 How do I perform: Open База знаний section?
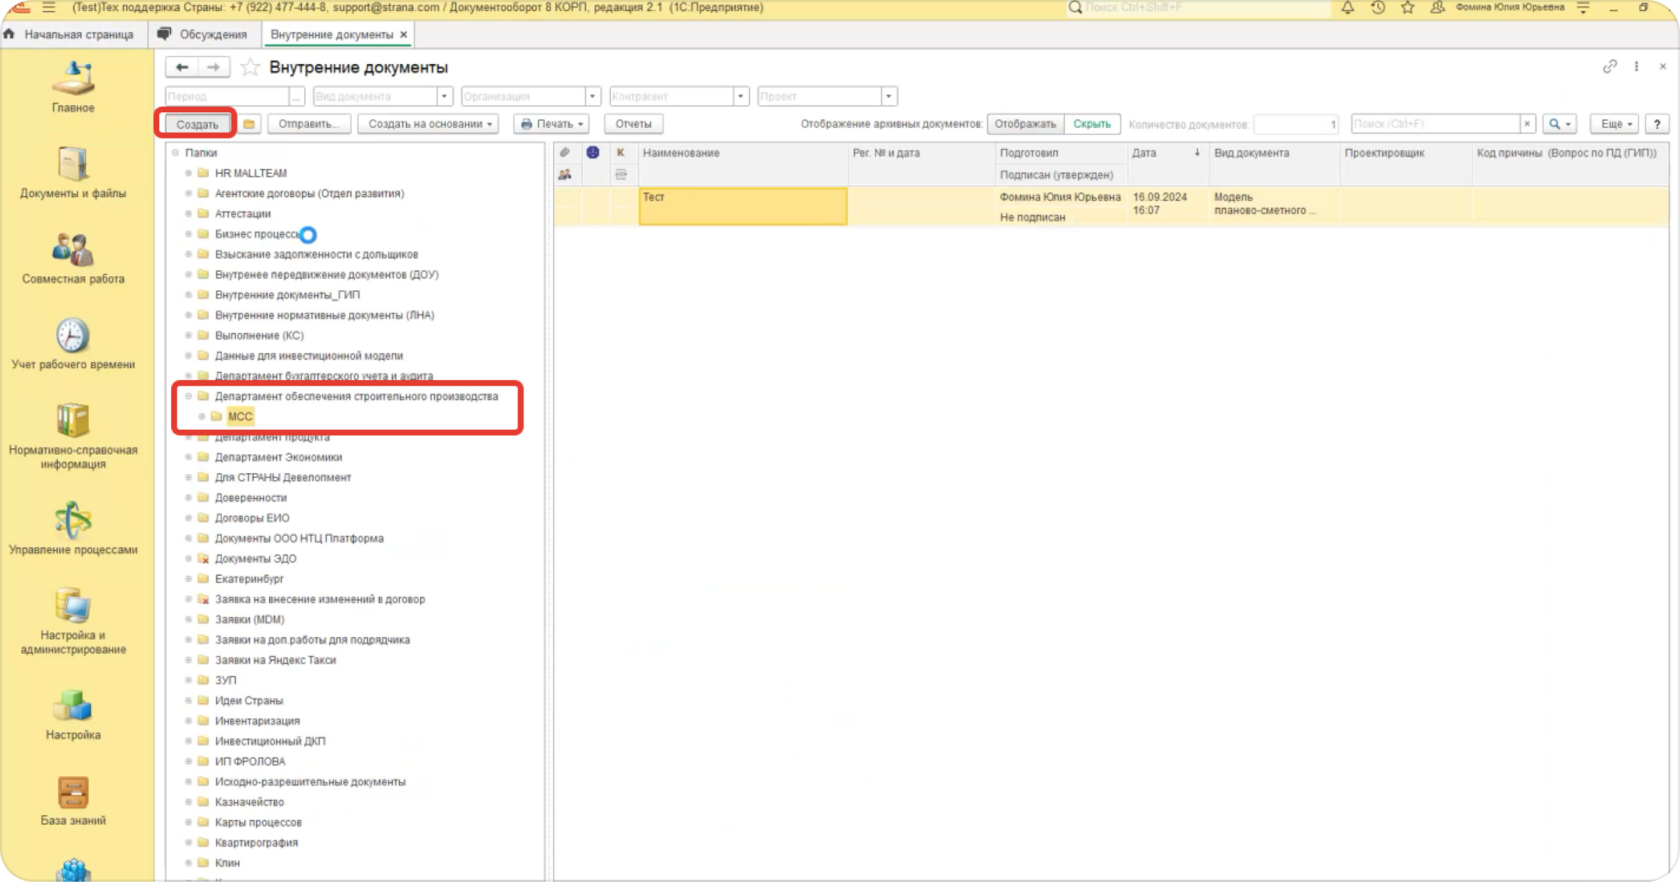pos(73,800)
